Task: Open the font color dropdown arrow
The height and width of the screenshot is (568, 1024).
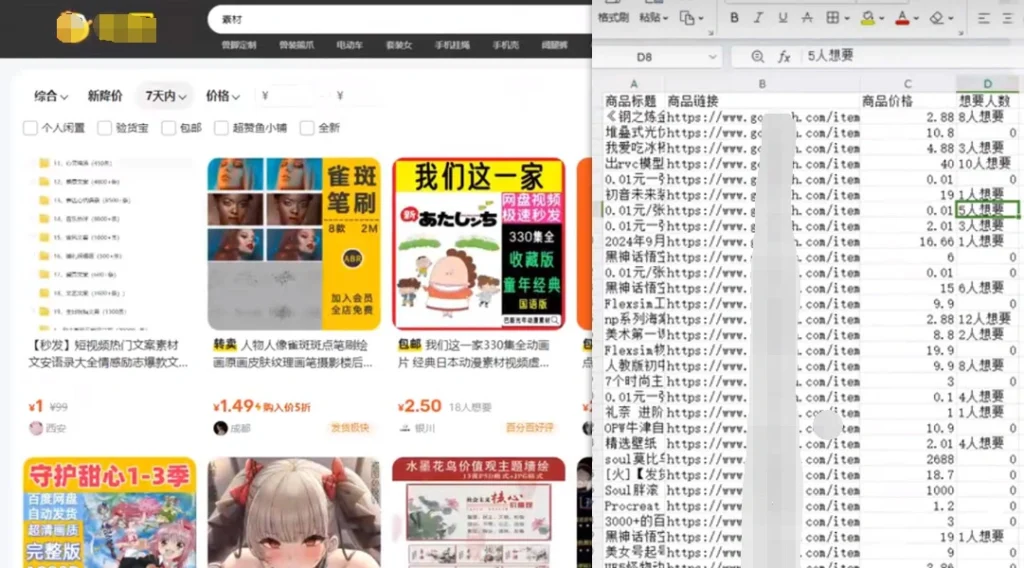Action: pyautogui.click(x=916, y=18)
